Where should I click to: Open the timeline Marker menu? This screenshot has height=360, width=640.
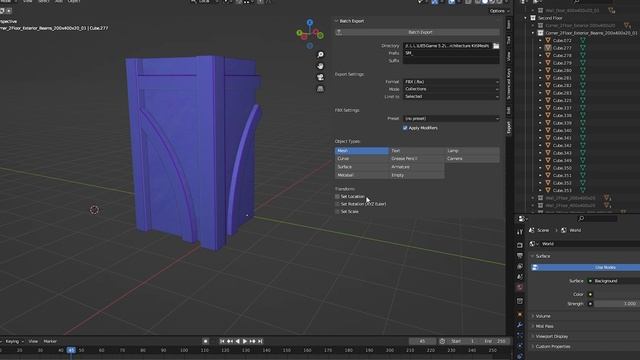(x=50, y=341)
